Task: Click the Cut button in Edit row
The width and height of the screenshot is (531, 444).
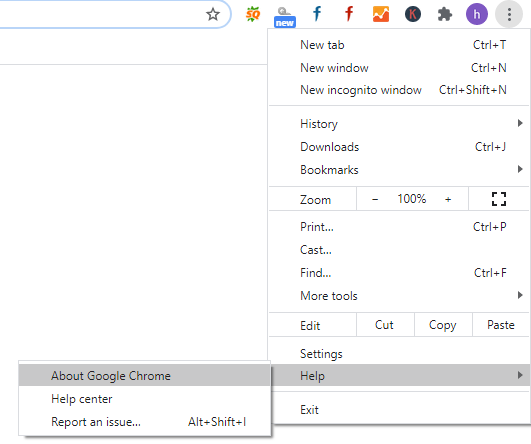Action: [385, 325]
